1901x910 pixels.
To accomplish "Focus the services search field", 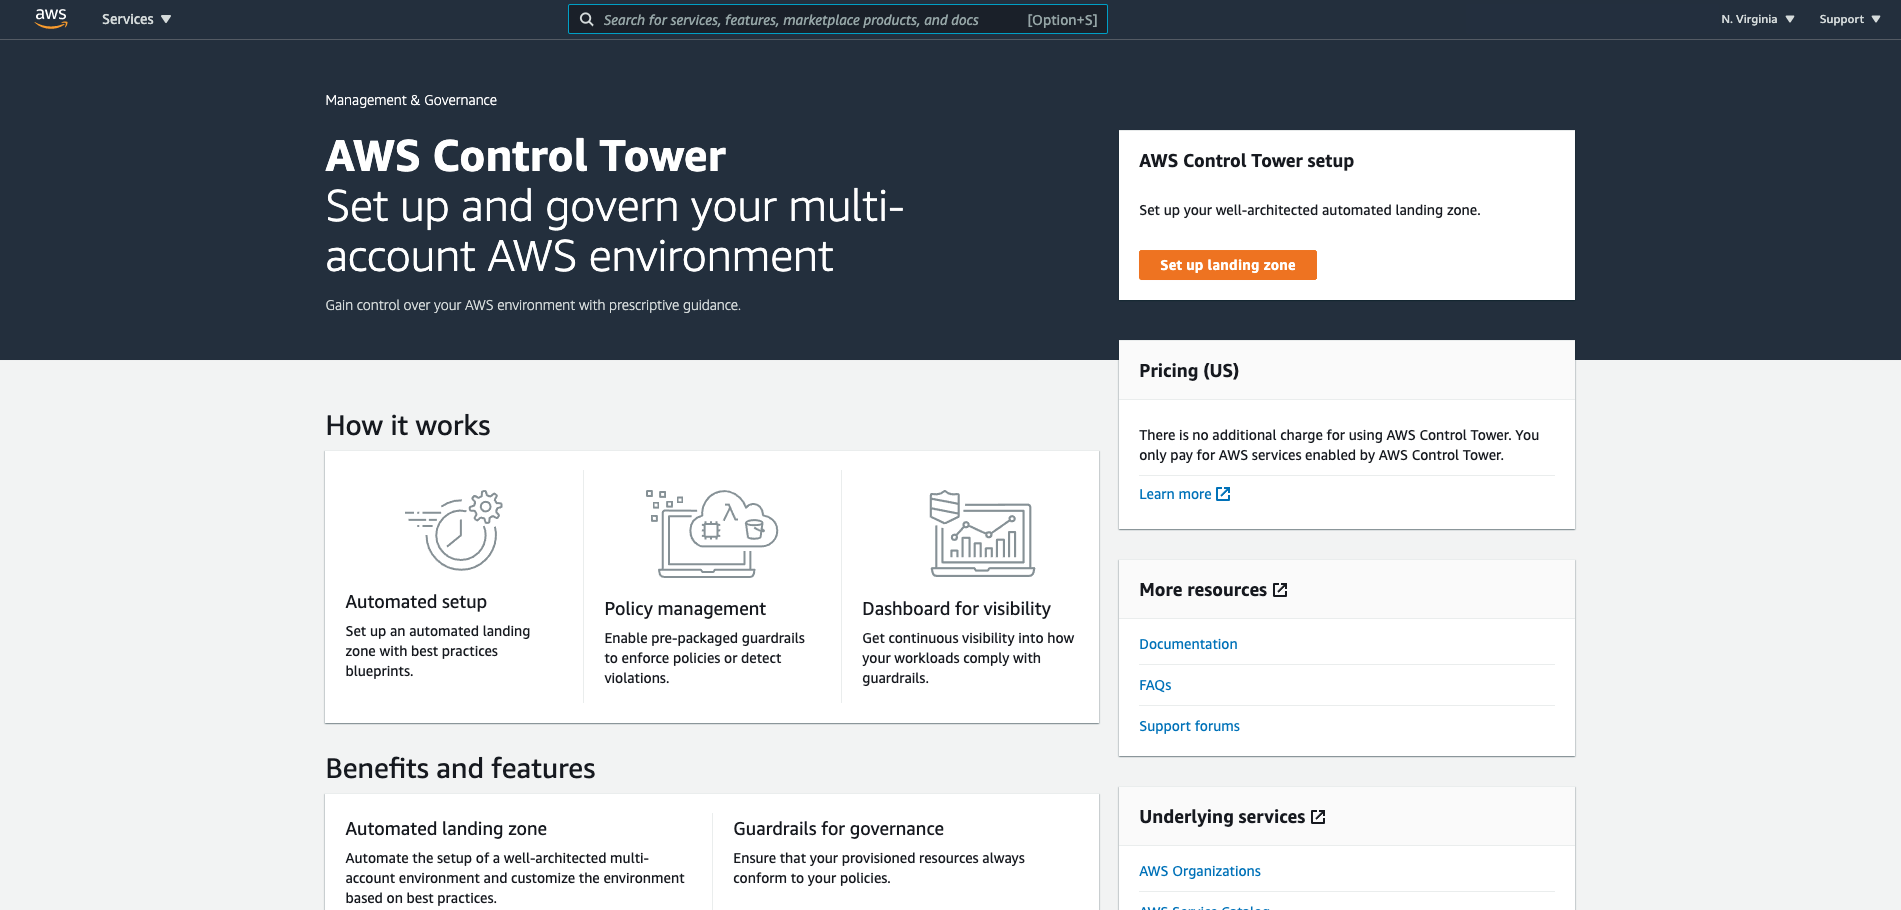I will [838, 19].
